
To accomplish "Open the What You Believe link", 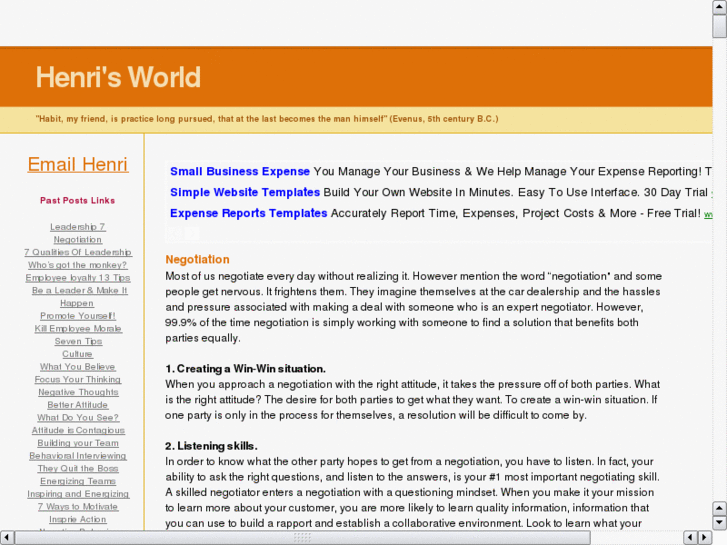I will coord(77,366).
